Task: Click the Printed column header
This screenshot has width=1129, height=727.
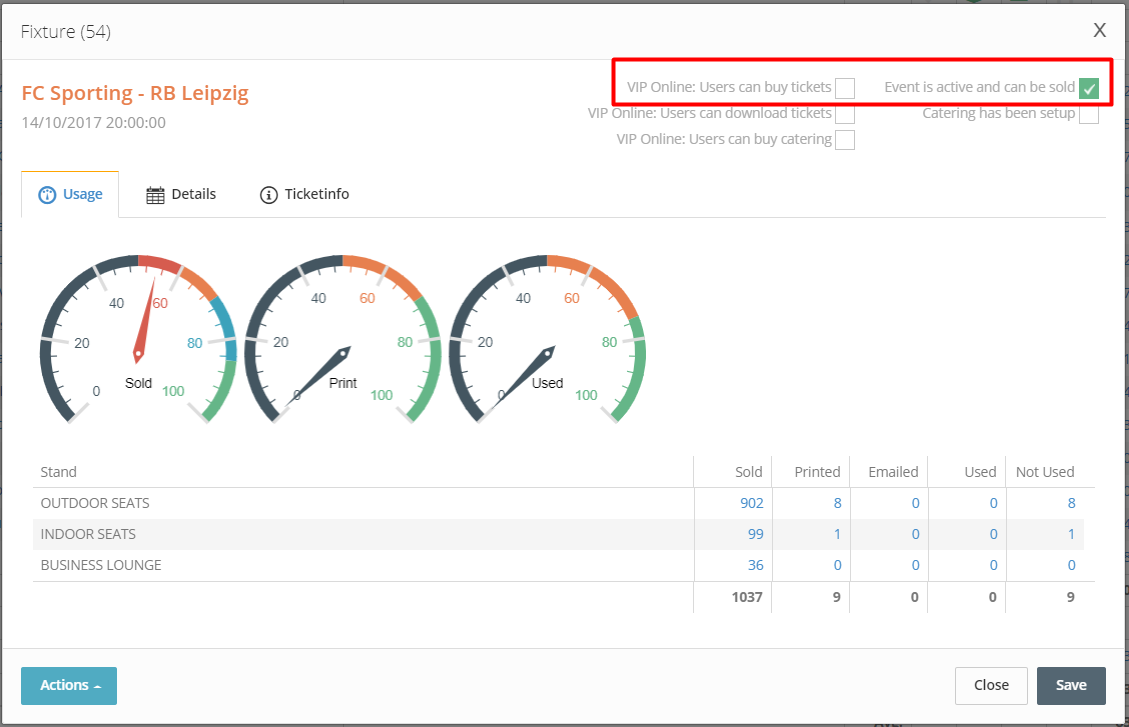Action: point(817,472)
